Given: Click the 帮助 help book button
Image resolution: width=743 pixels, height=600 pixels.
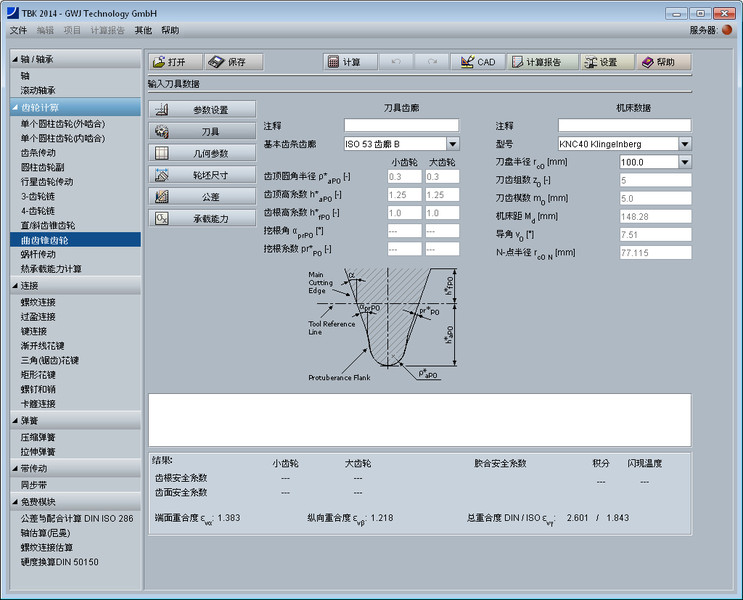Looking at the screenshot, I should coord(664,62).
